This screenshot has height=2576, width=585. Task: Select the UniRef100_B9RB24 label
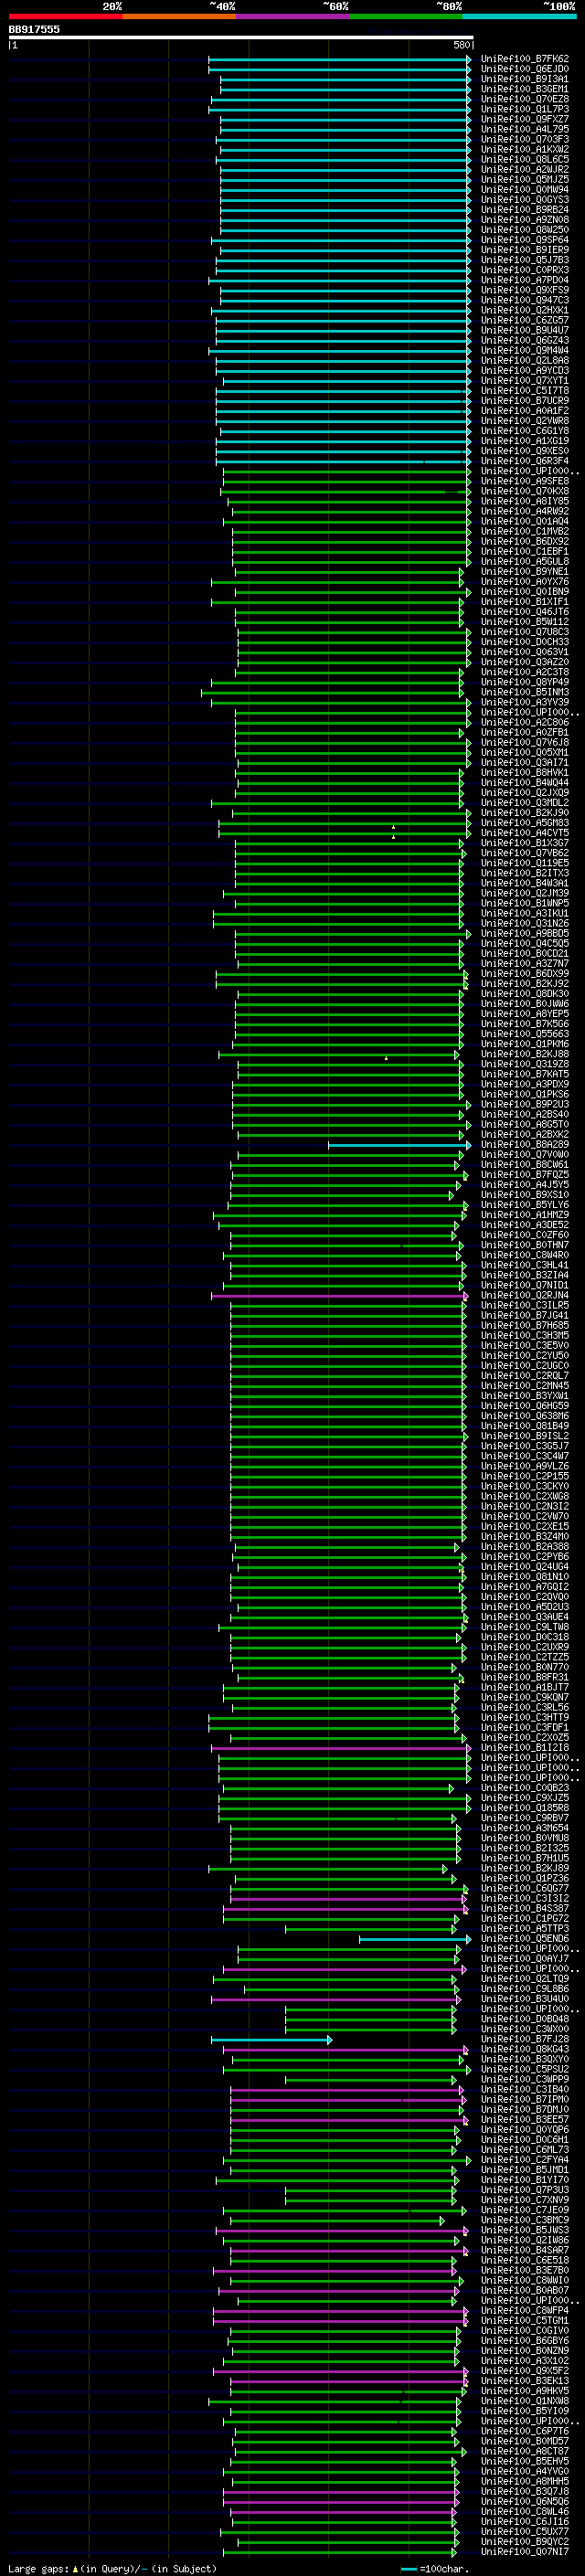click(525, 210)
